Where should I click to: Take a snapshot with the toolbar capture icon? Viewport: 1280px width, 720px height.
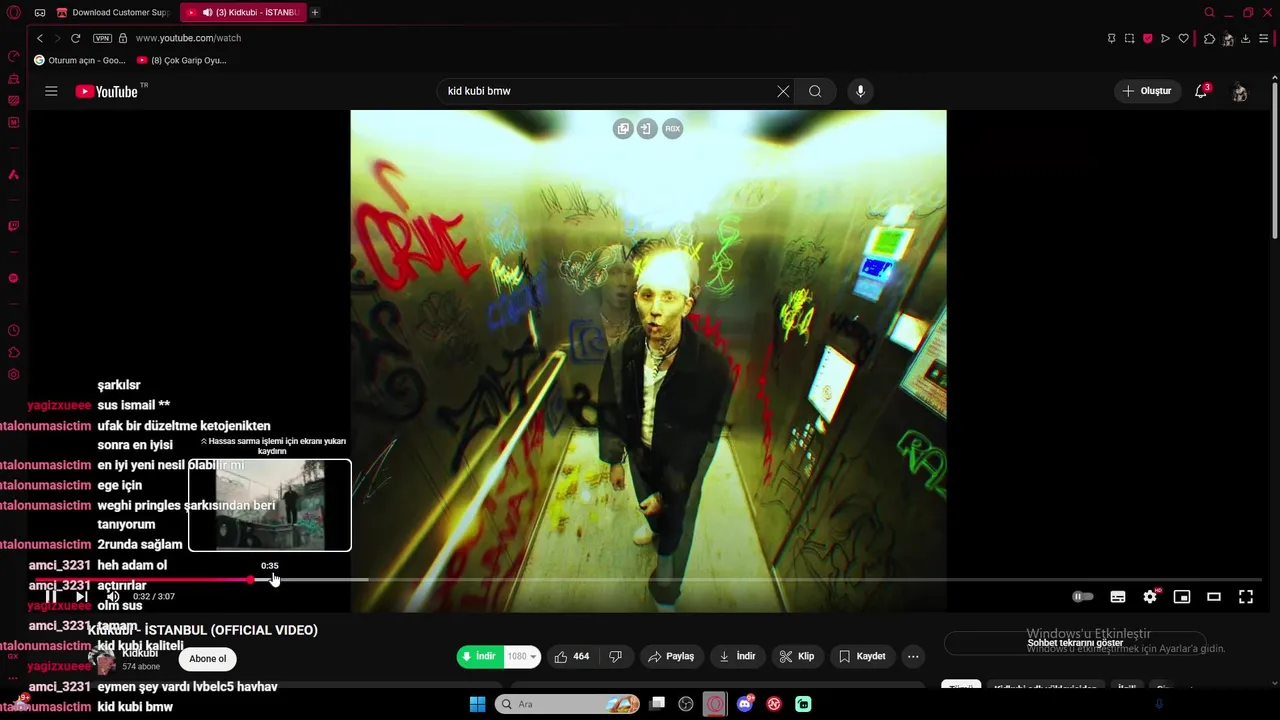(x=1129, y=38)
